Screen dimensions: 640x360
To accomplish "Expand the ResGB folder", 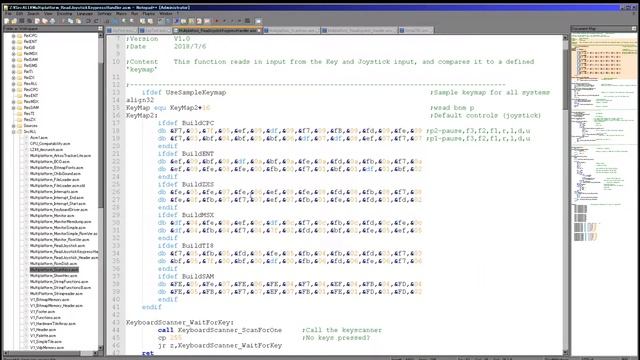I will (x=13, y=47).
